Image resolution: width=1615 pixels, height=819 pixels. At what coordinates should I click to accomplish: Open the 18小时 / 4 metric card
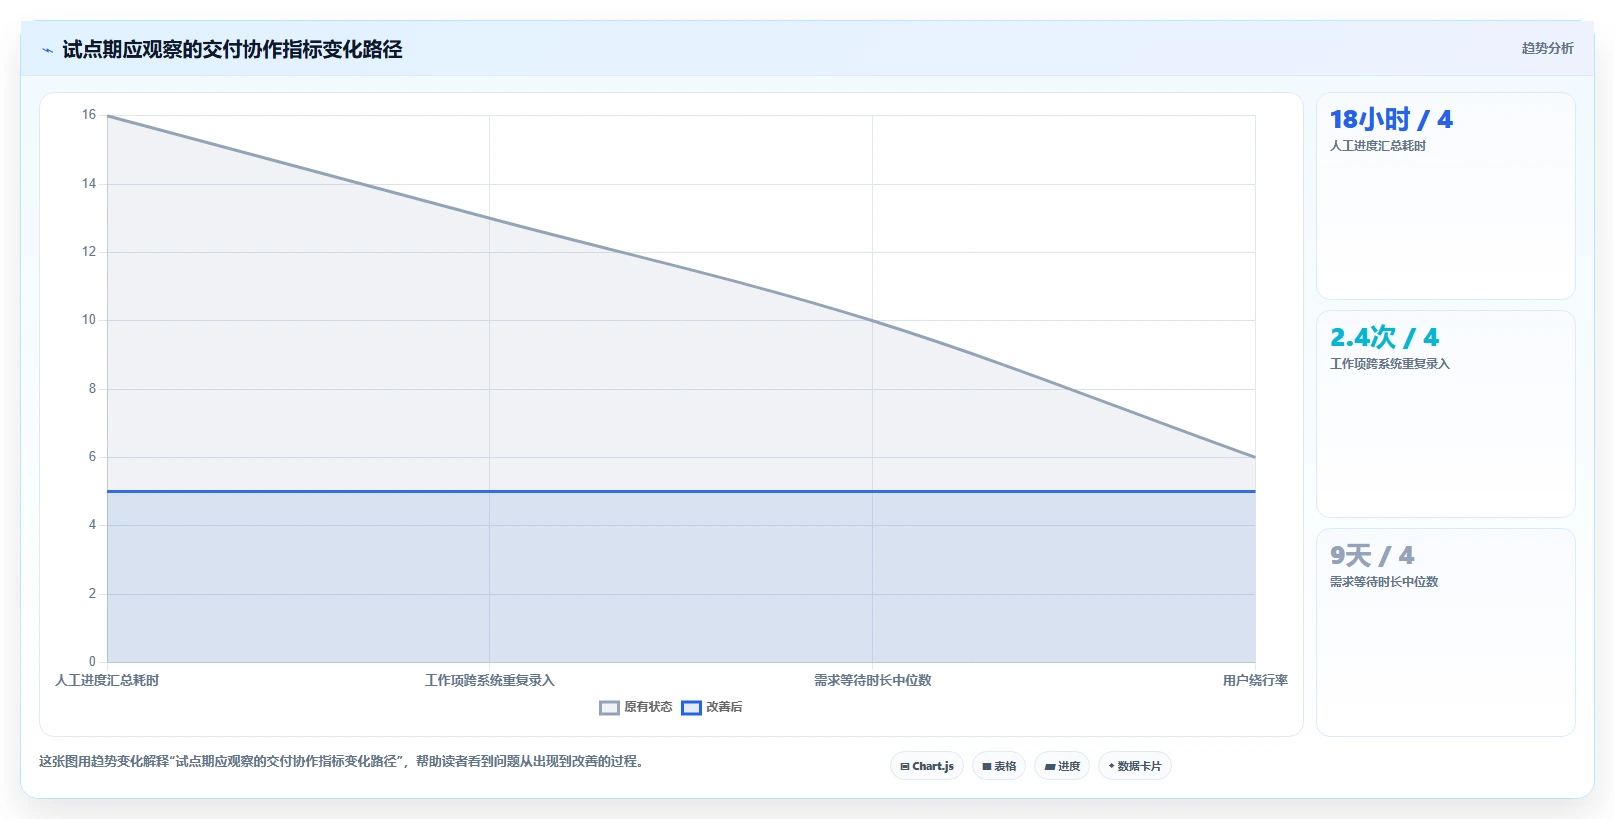pos(1445,196)
